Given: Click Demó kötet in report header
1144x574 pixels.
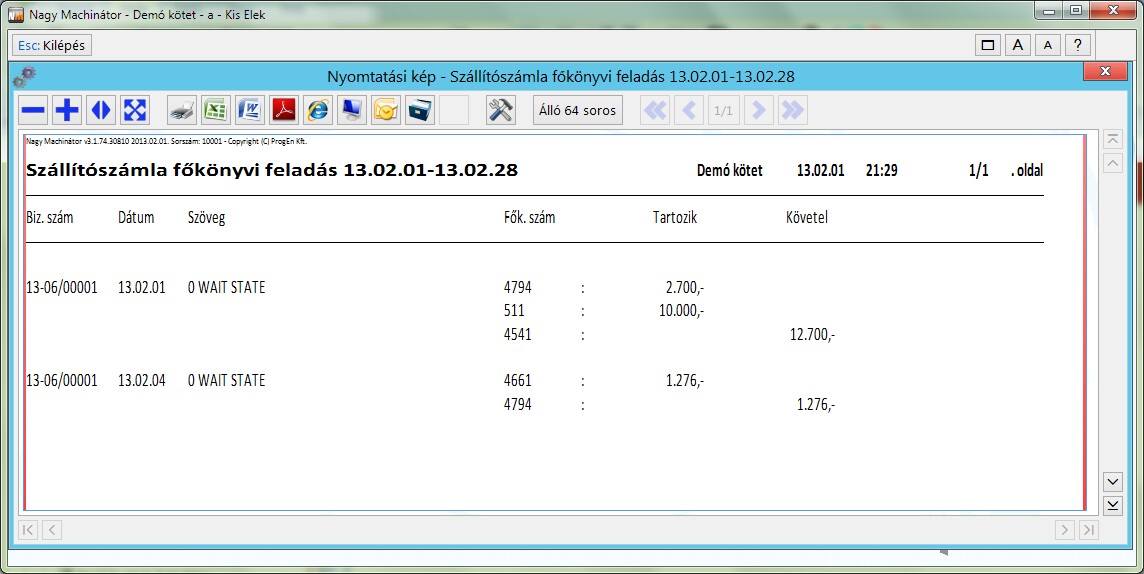Looking at the screenshot, I should click(730, 171).
